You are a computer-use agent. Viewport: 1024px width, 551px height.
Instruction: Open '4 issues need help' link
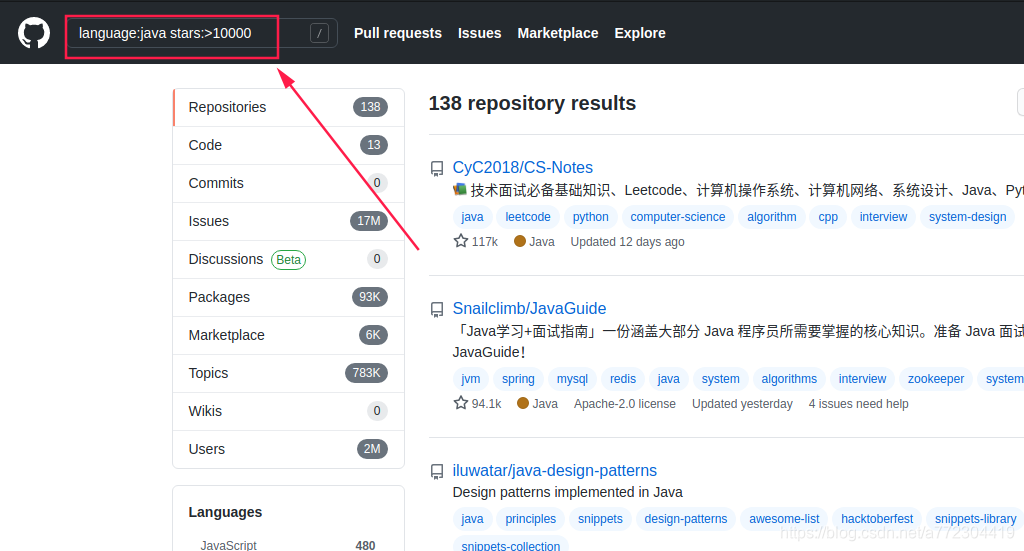click(858, 403)
